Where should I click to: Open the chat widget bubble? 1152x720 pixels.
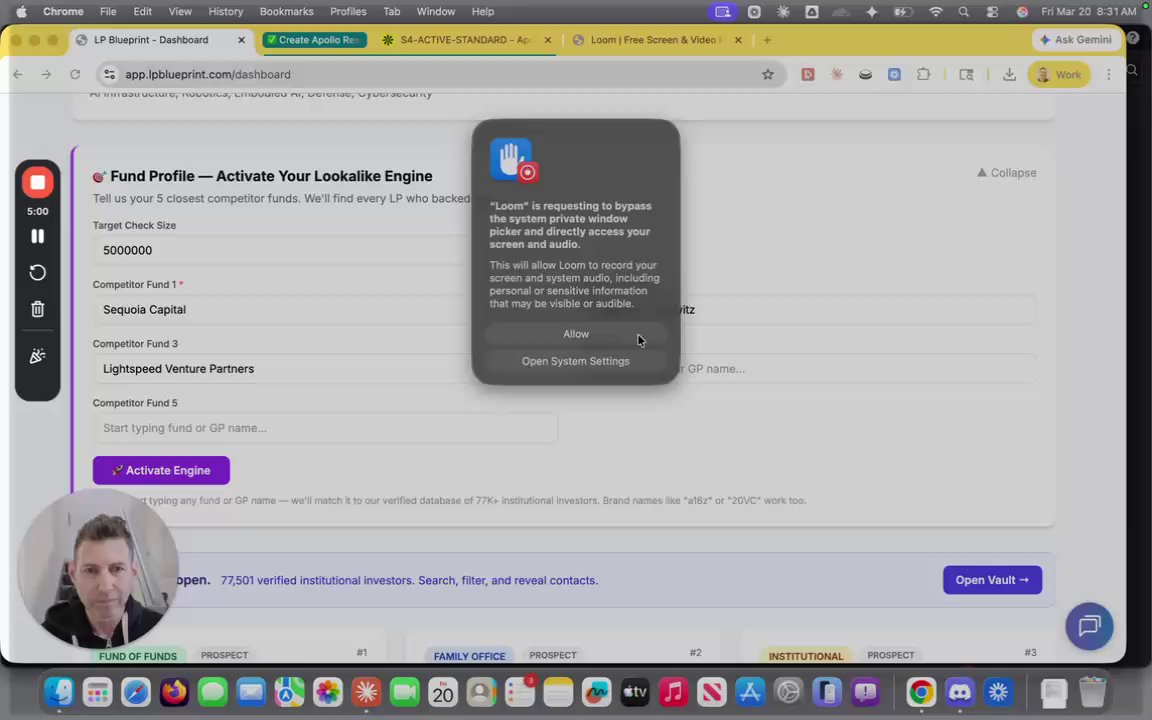(1089, 626)
